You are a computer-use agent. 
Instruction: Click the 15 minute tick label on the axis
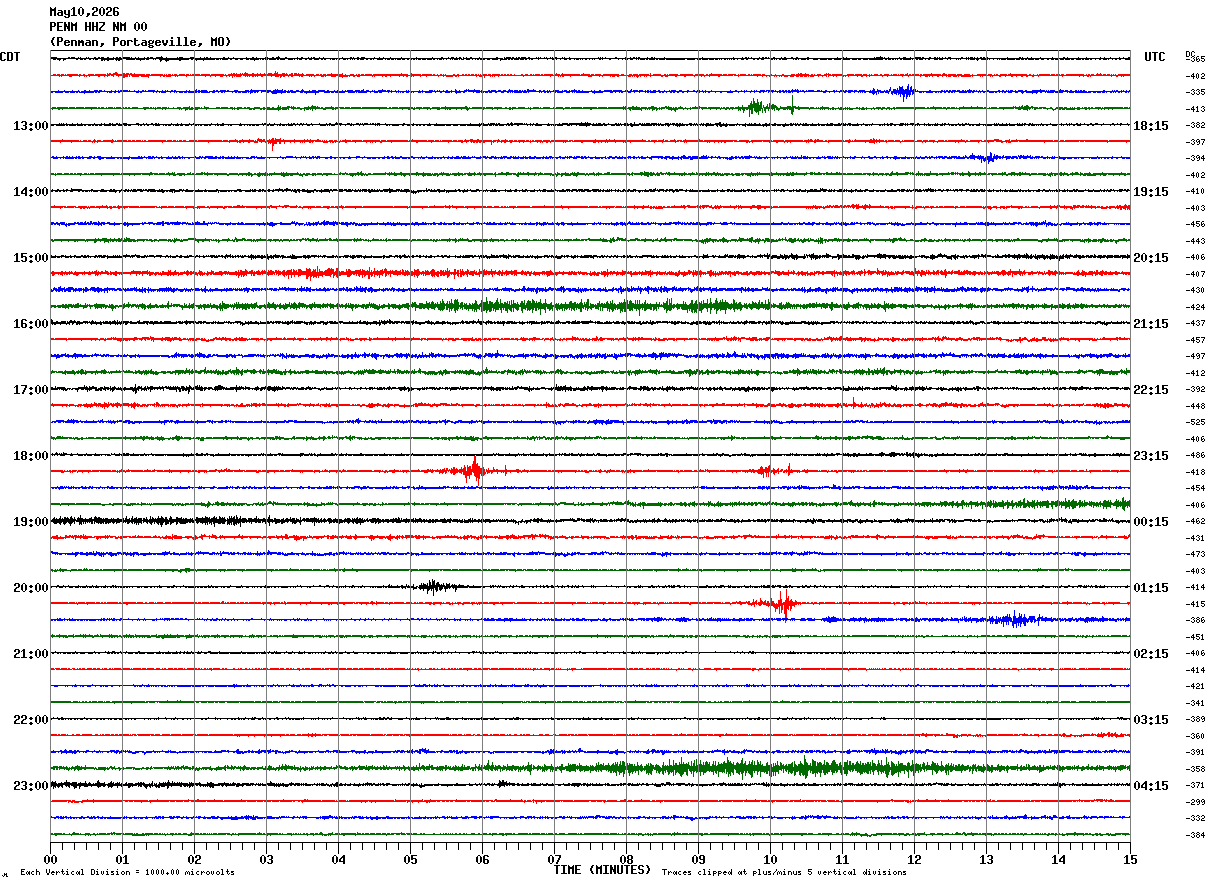click(x=1130, y=859)
